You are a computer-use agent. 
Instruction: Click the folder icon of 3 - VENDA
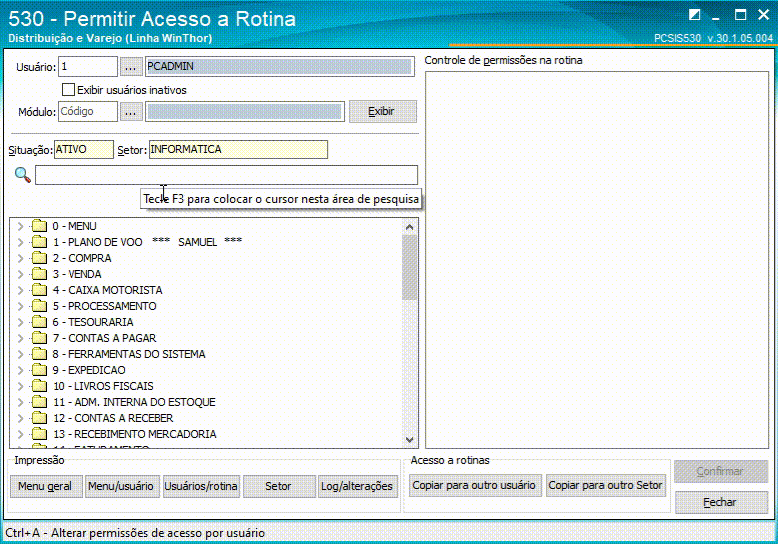click(39, 274)
